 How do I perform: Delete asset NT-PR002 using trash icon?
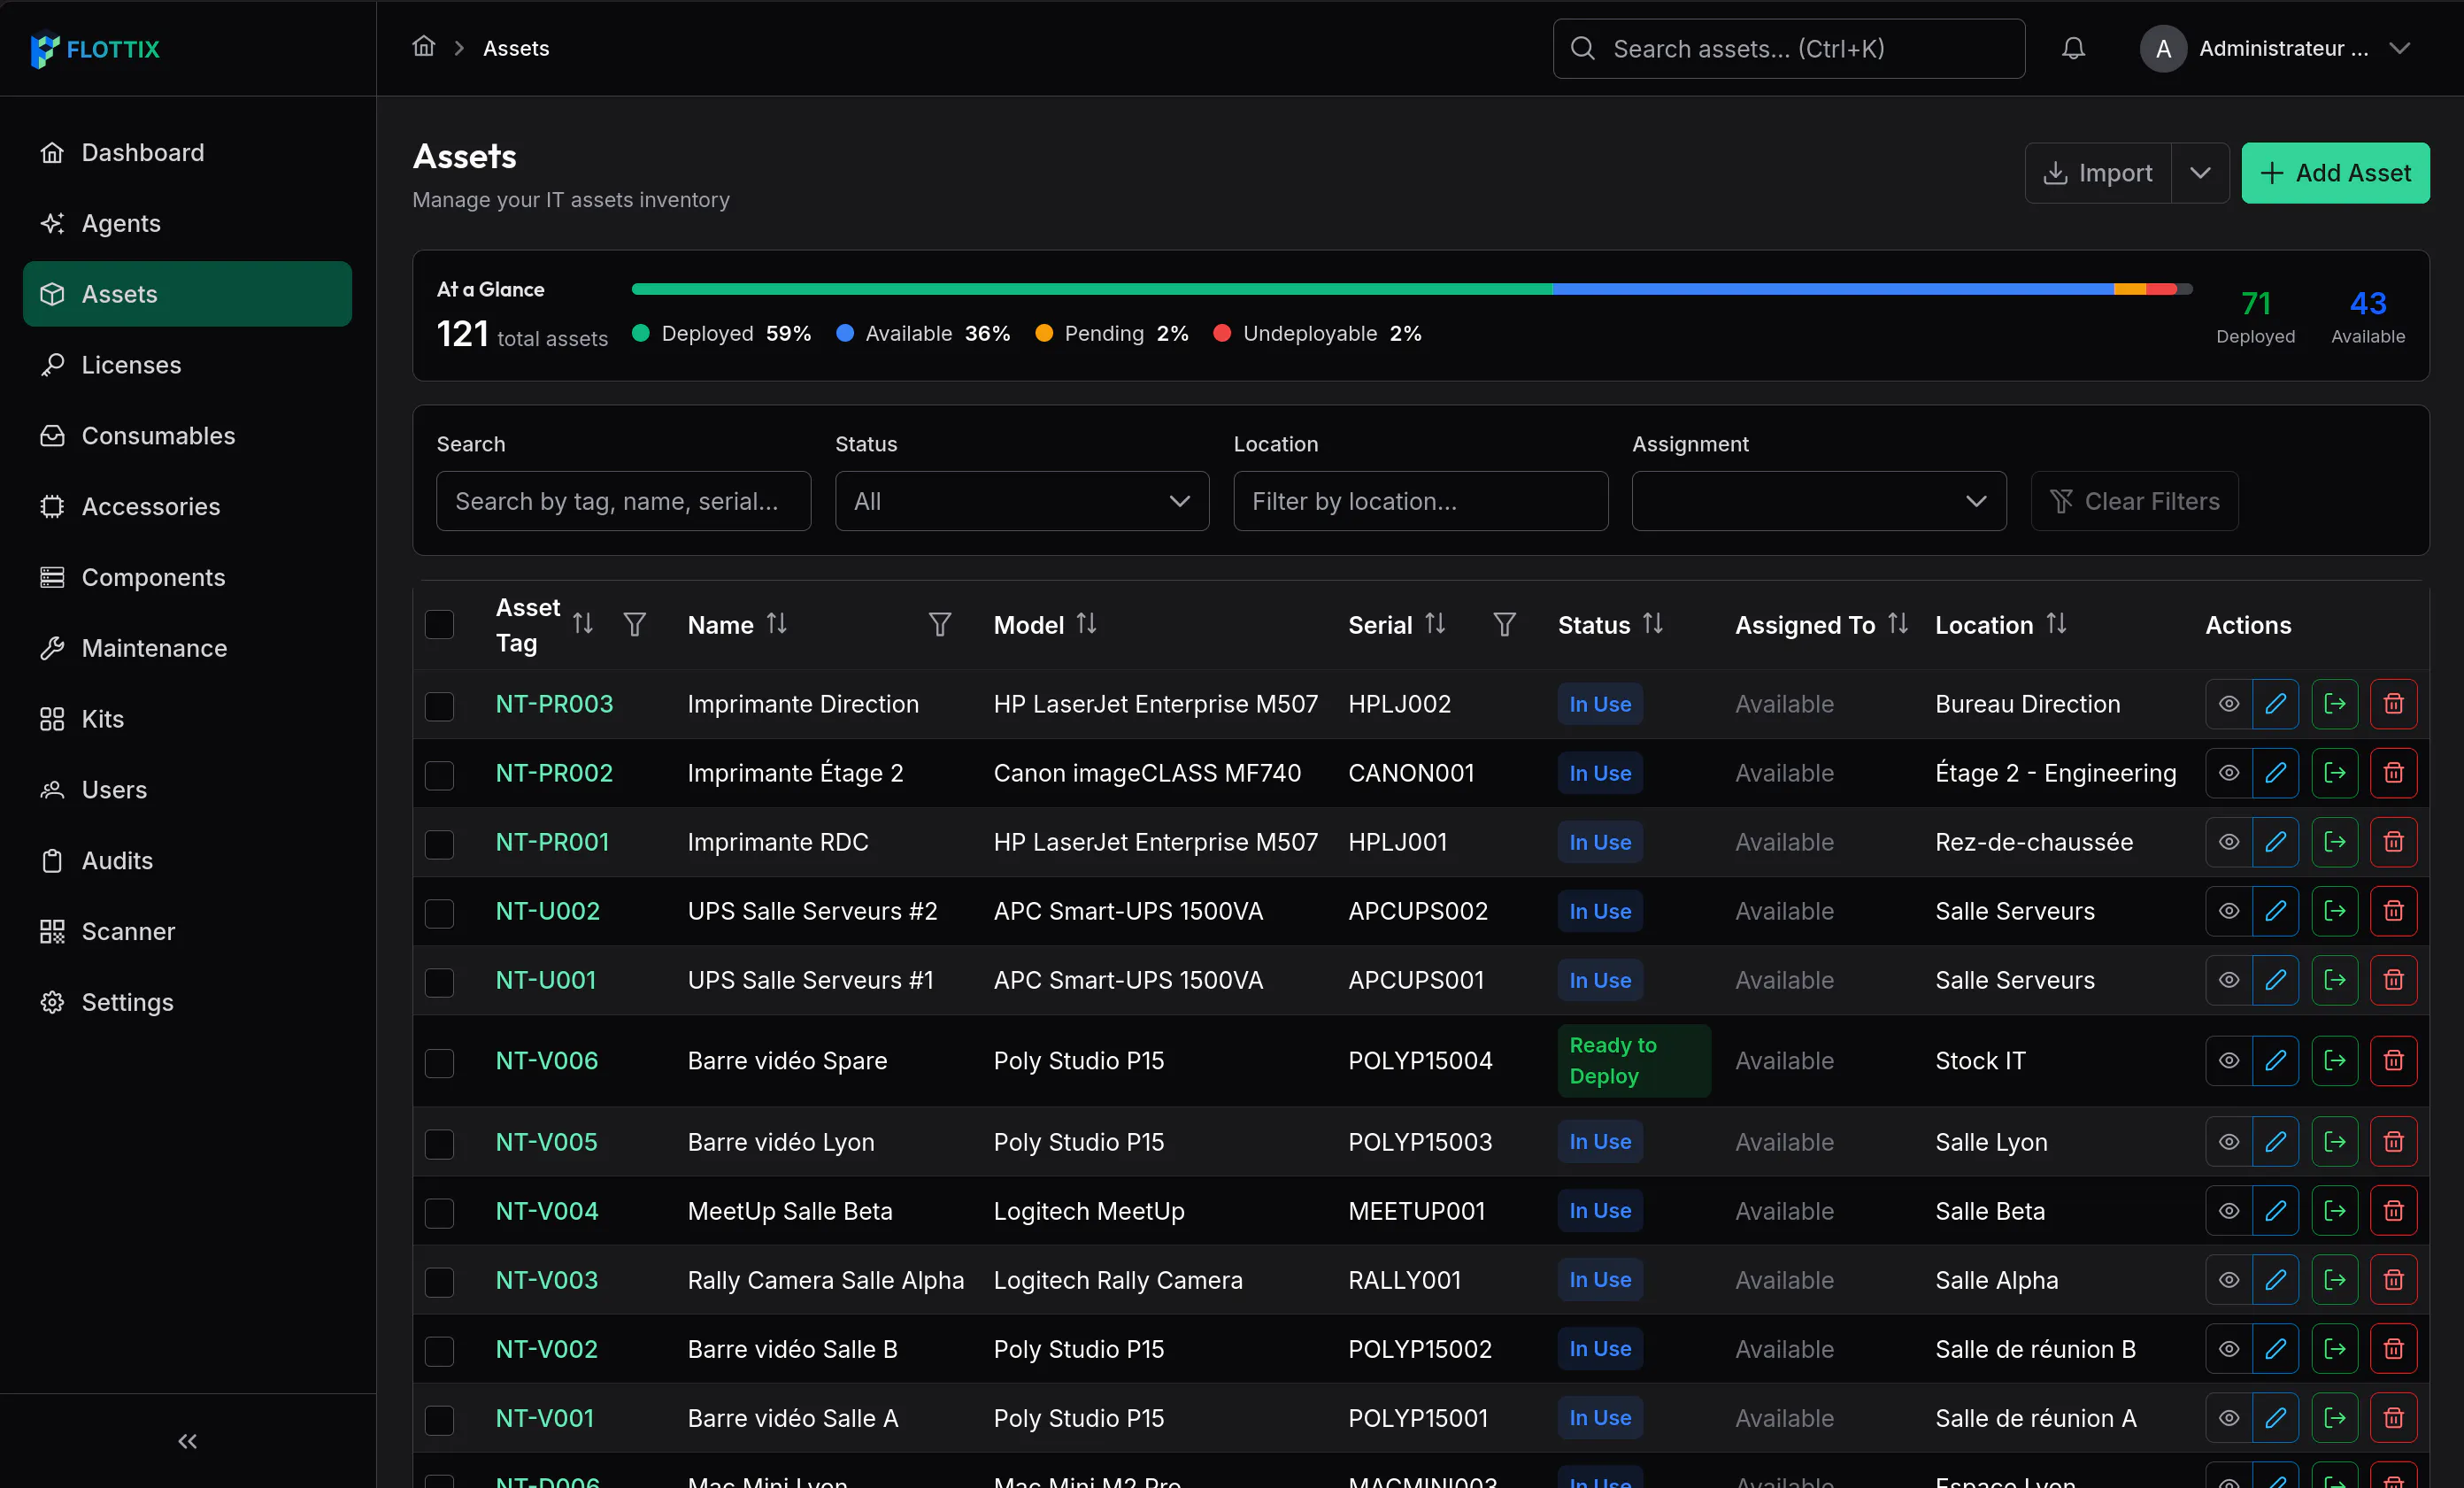tap(2393, 773)
